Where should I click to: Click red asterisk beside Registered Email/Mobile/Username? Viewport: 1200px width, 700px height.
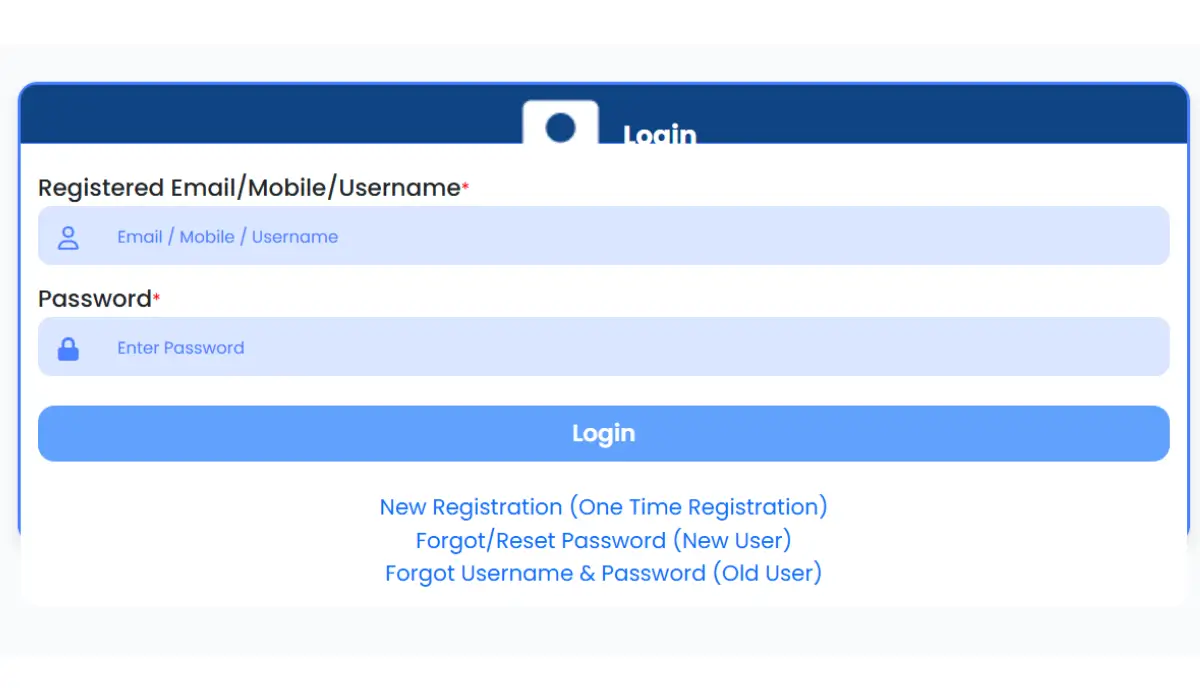[465, 187]
